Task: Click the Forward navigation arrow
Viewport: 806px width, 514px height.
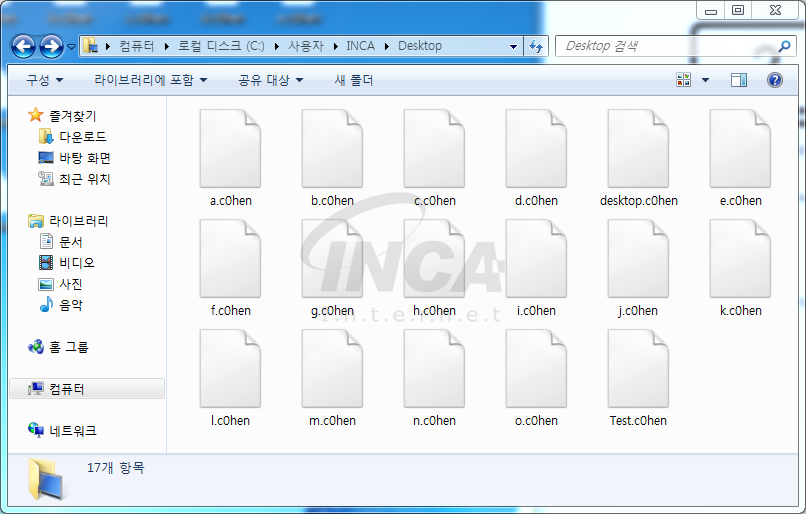Action: [x=51, y=47]
